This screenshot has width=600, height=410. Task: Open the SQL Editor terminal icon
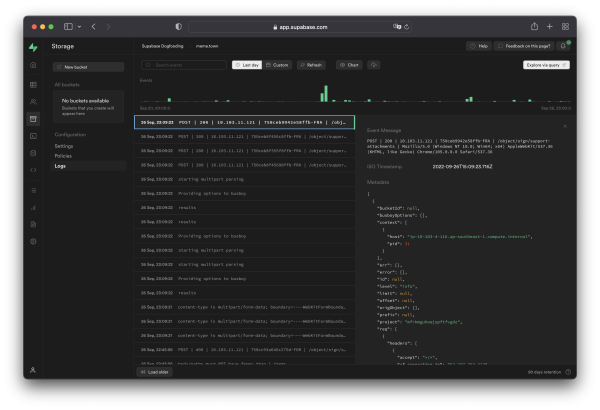(33, 135)
